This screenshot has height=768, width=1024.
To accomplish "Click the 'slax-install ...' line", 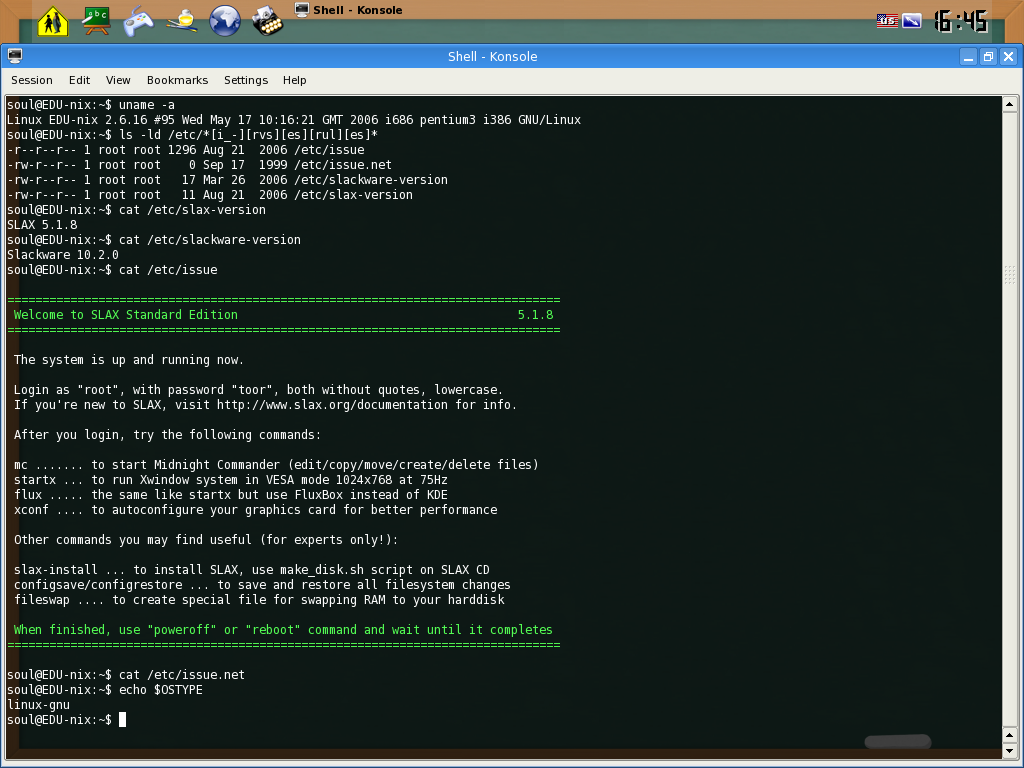I will [x=251, y=570].
